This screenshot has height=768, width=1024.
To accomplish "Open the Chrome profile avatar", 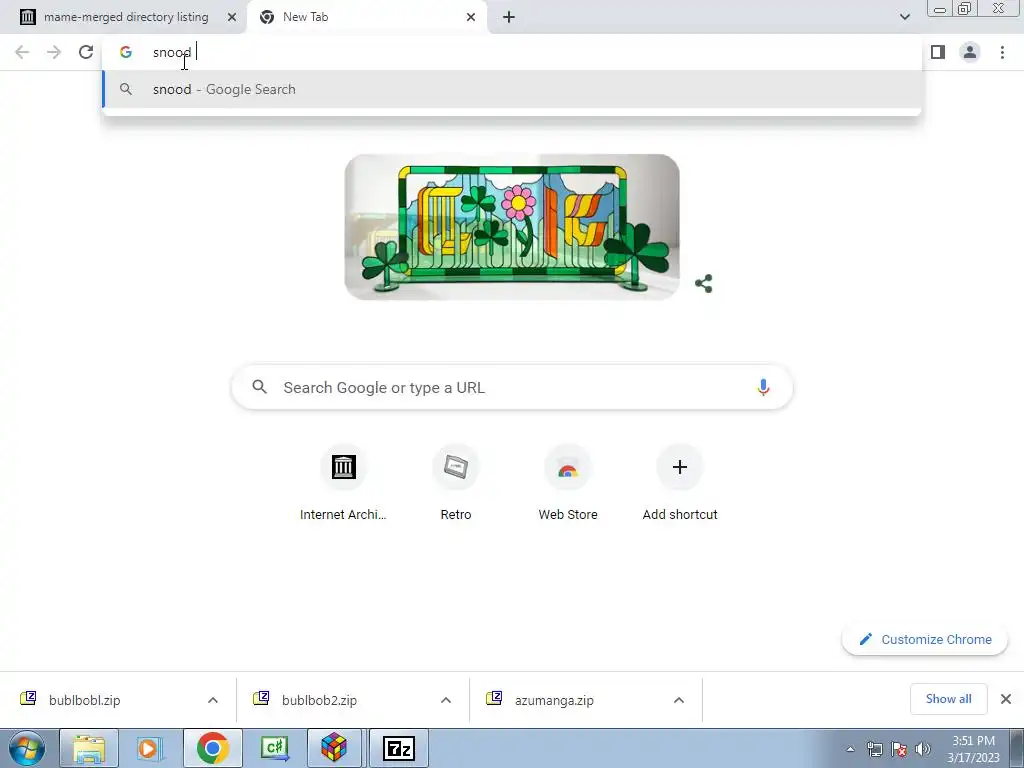I will 970,52.
